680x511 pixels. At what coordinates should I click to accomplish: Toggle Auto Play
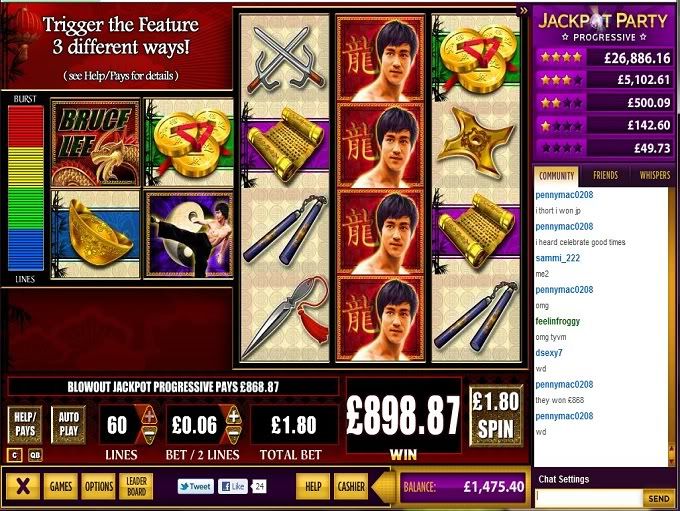(69, 424)
